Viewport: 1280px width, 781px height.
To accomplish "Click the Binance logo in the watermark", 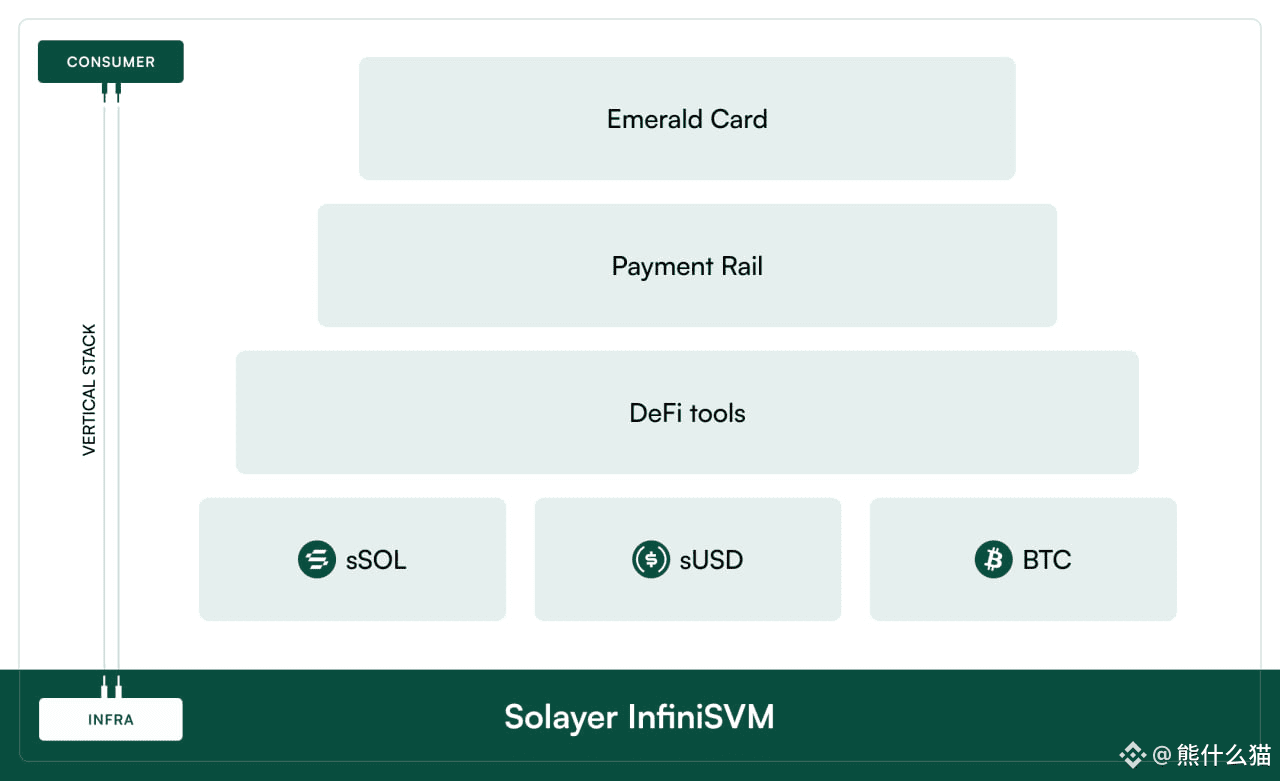I will [1132, 755].
